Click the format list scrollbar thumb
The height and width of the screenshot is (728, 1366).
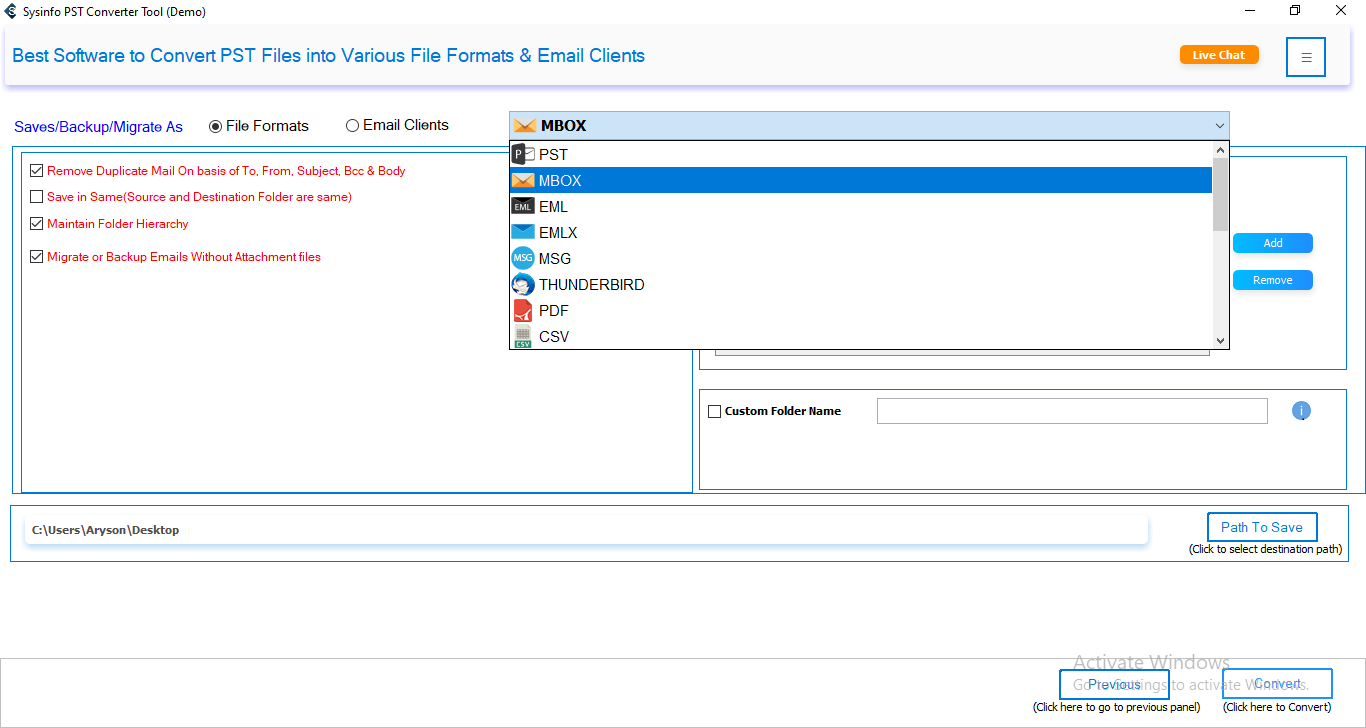pyautogui.click(x=1220, y=194)
